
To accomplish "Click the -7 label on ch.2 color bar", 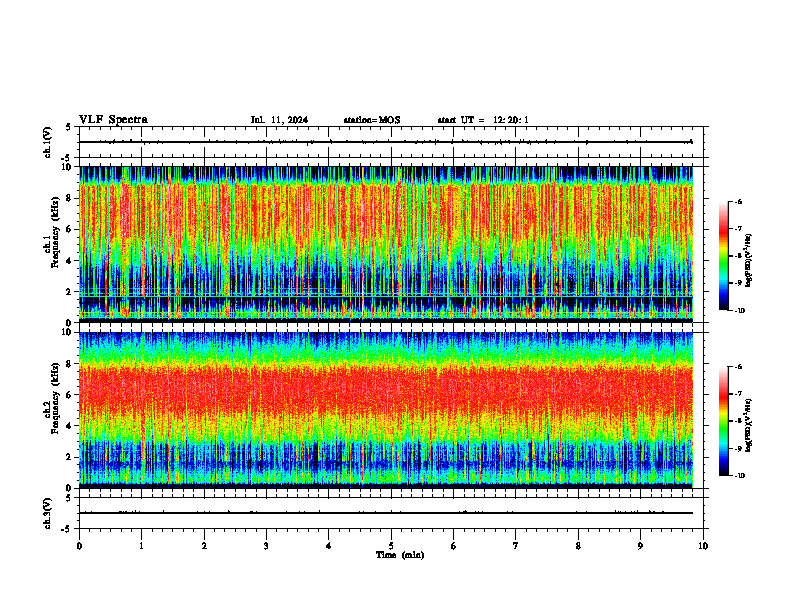I will click(738, 394).
